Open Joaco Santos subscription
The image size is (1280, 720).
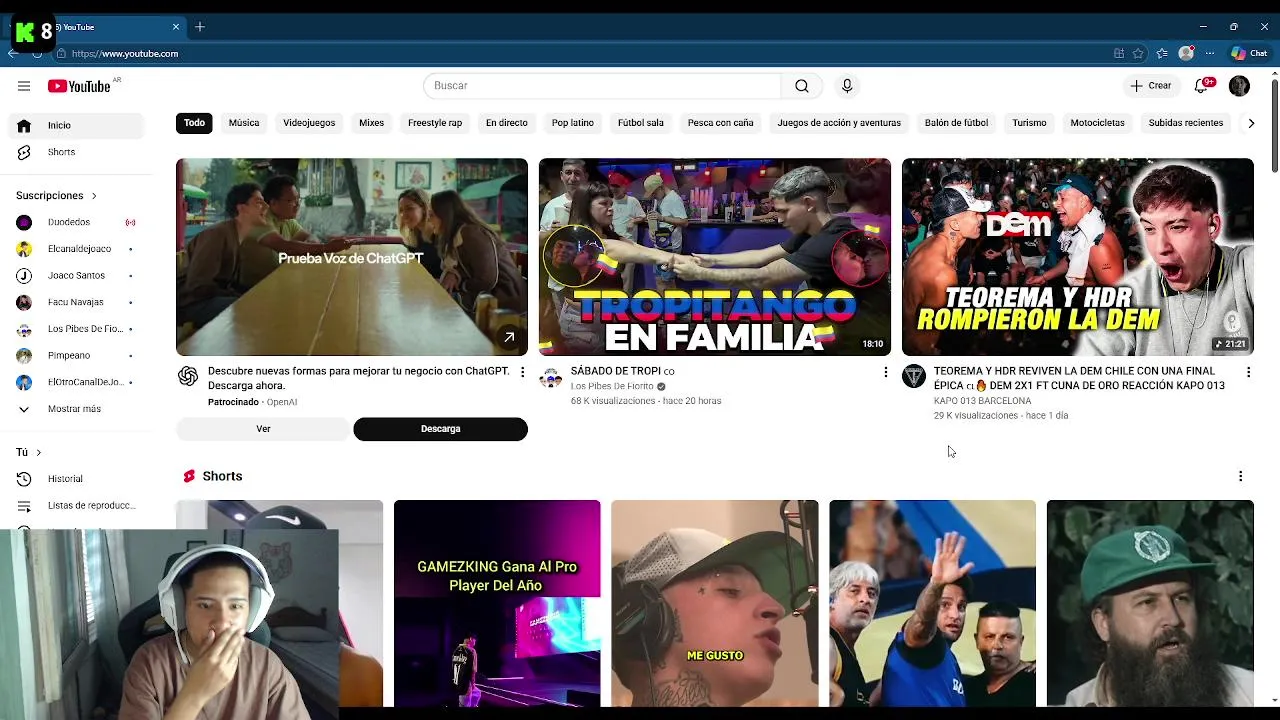[x=78, y=275]
